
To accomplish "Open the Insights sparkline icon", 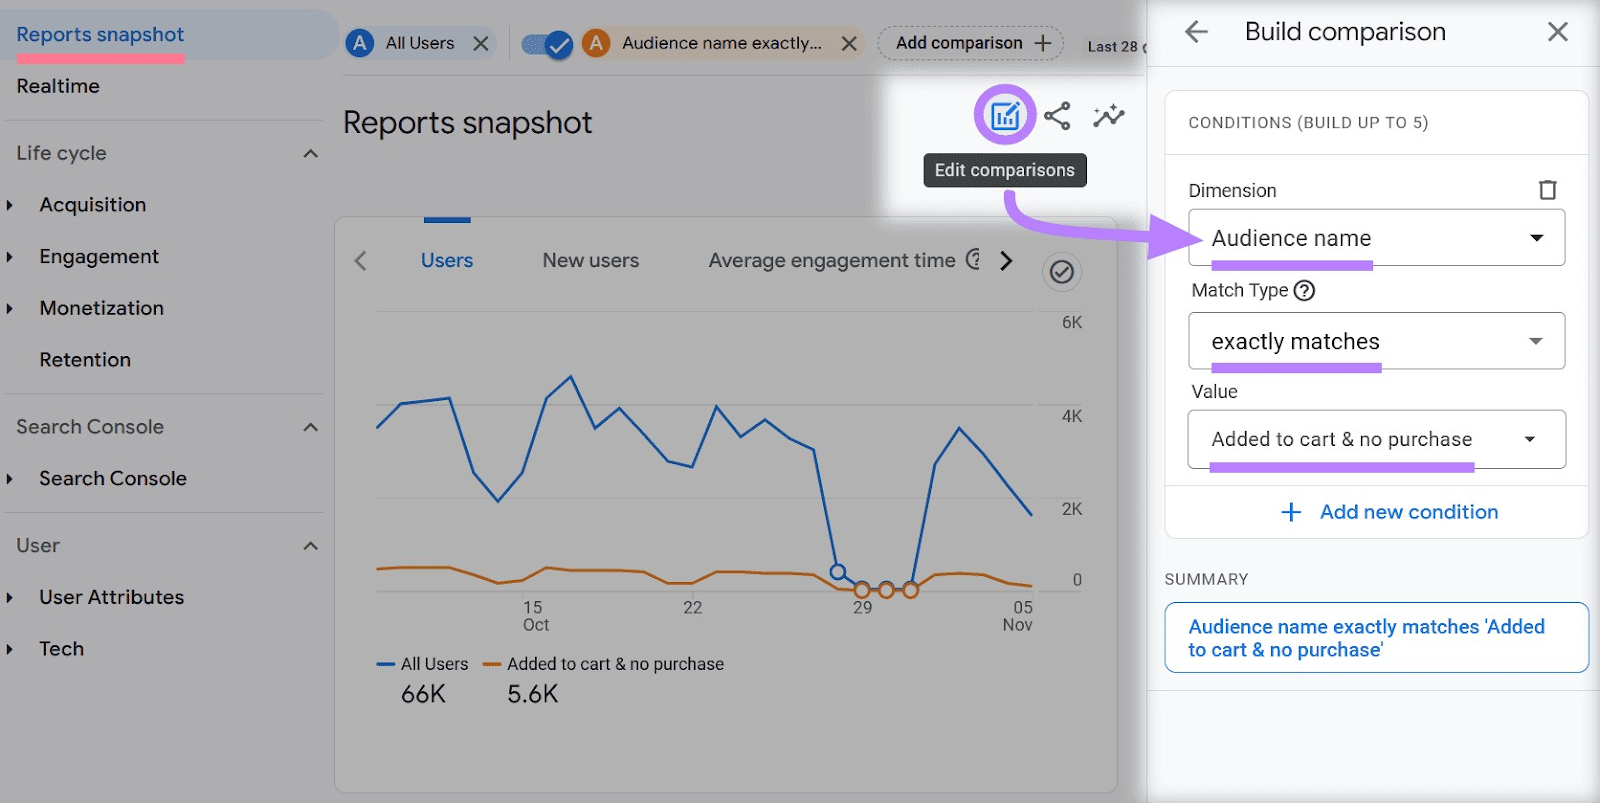I will (1108, 116).
